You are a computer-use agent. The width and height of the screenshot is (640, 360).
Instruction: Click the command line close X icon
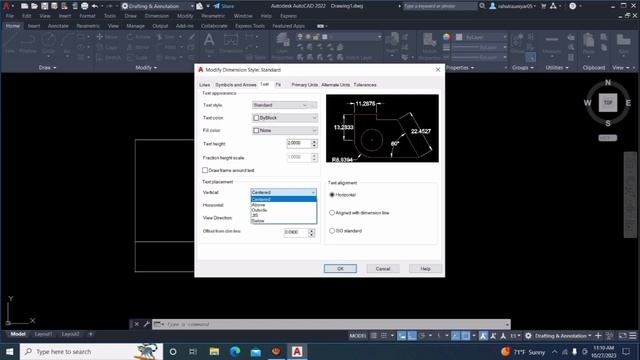point(137,324)
